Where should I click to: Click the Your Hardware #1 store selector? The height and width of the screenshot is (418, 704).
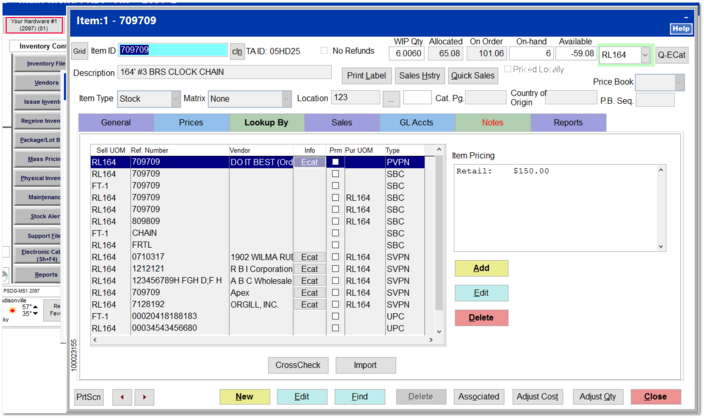34,25
